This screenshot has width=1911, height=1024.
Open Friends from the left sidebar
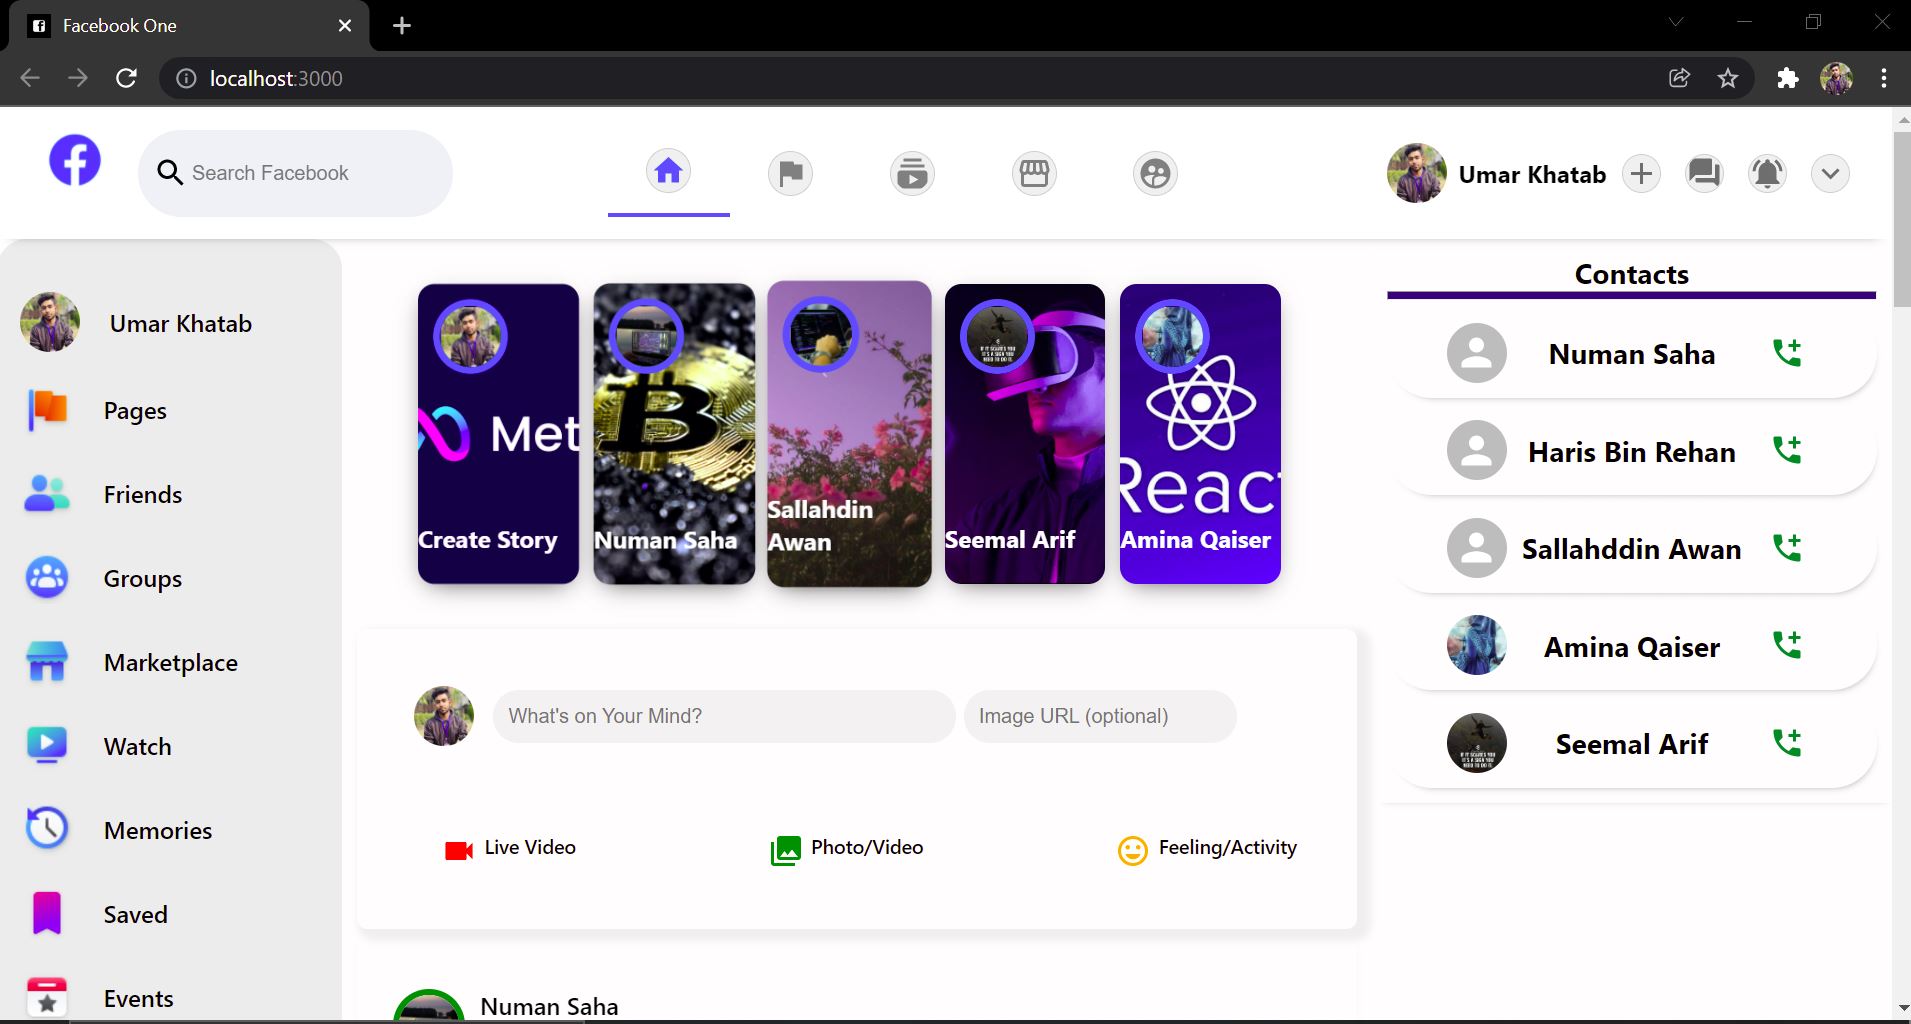[x=141, y=494]
